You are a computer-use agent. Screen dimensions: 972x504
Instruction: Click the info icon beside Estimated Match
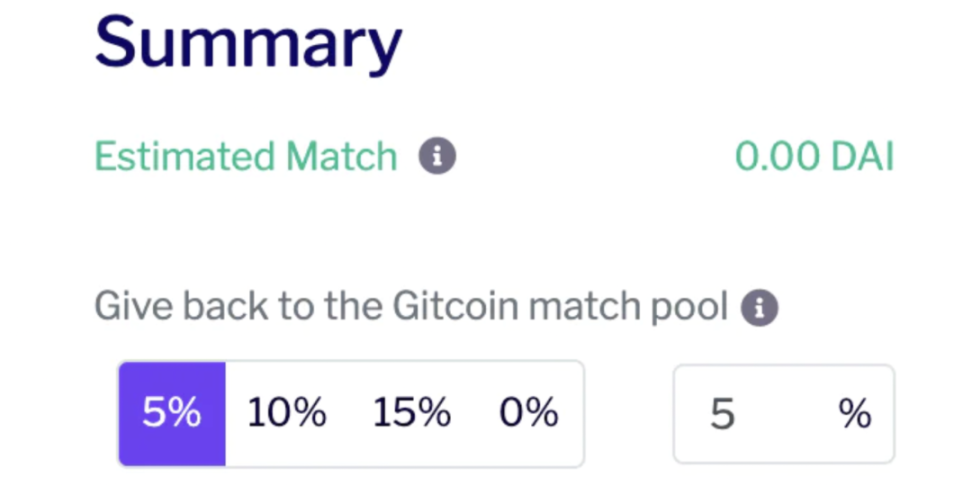437,156
